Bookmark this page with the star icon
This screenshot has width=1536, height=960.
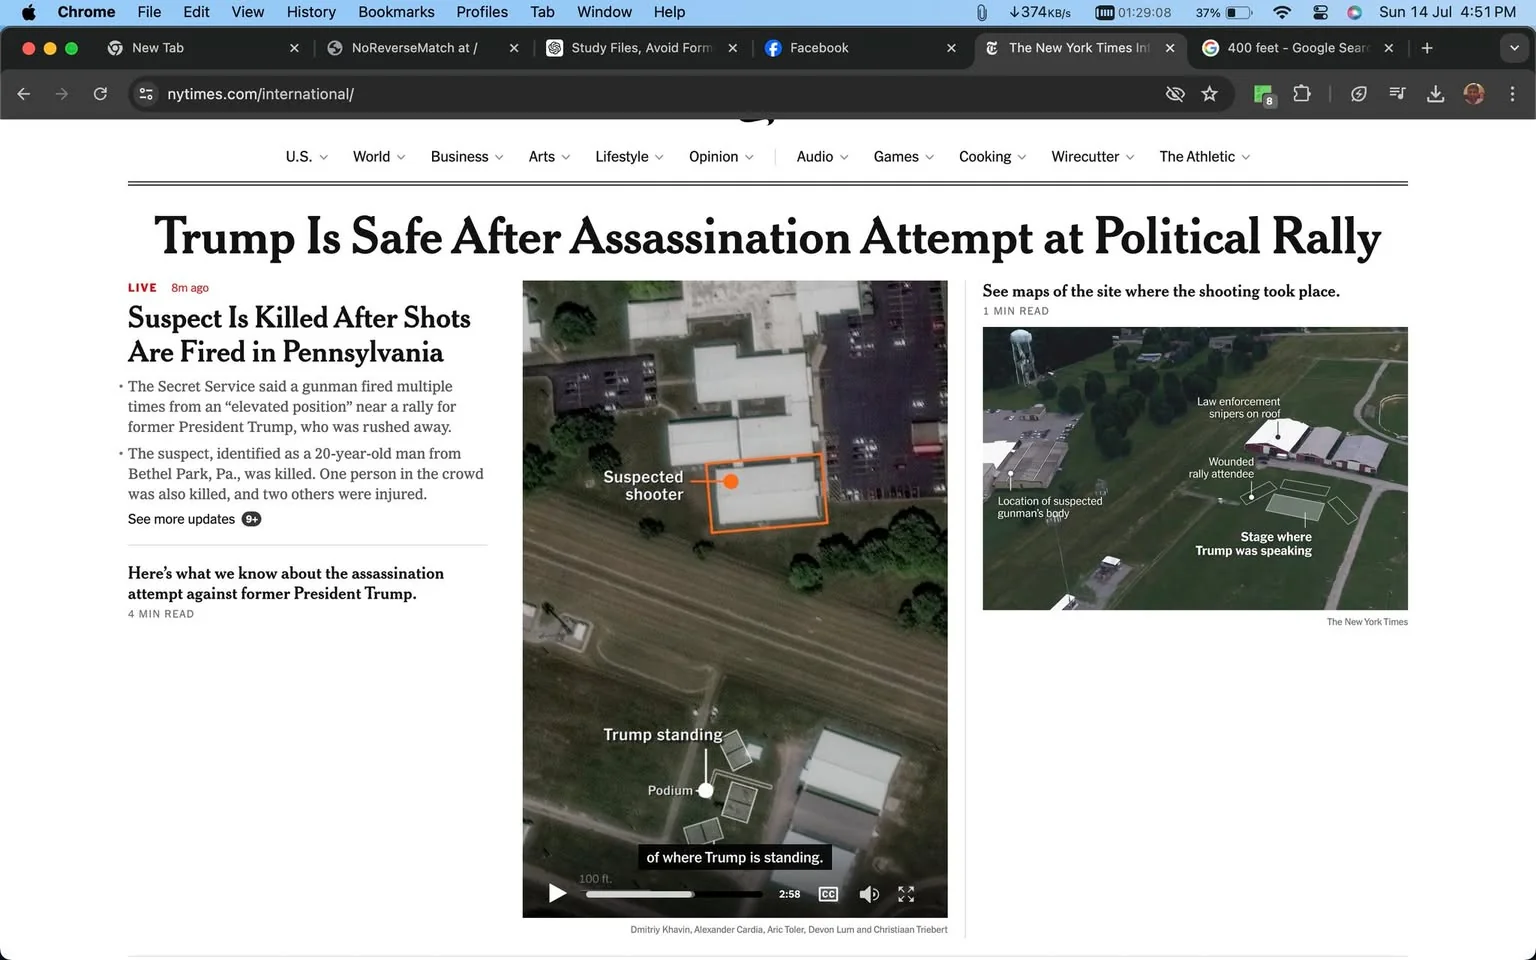pos(1210,94)
